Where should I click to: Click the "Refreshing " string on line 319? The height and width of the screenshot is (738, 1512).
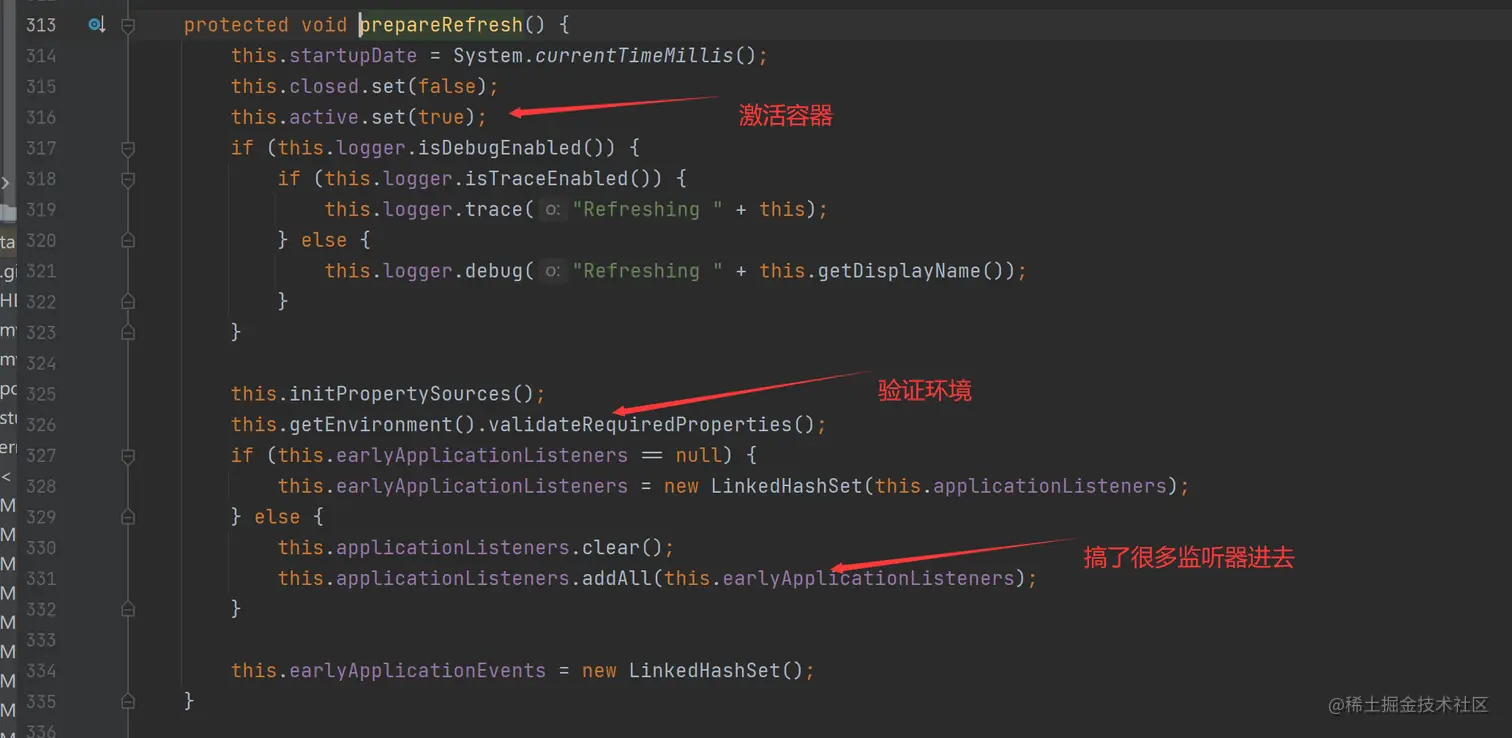[x=647, y=209]
